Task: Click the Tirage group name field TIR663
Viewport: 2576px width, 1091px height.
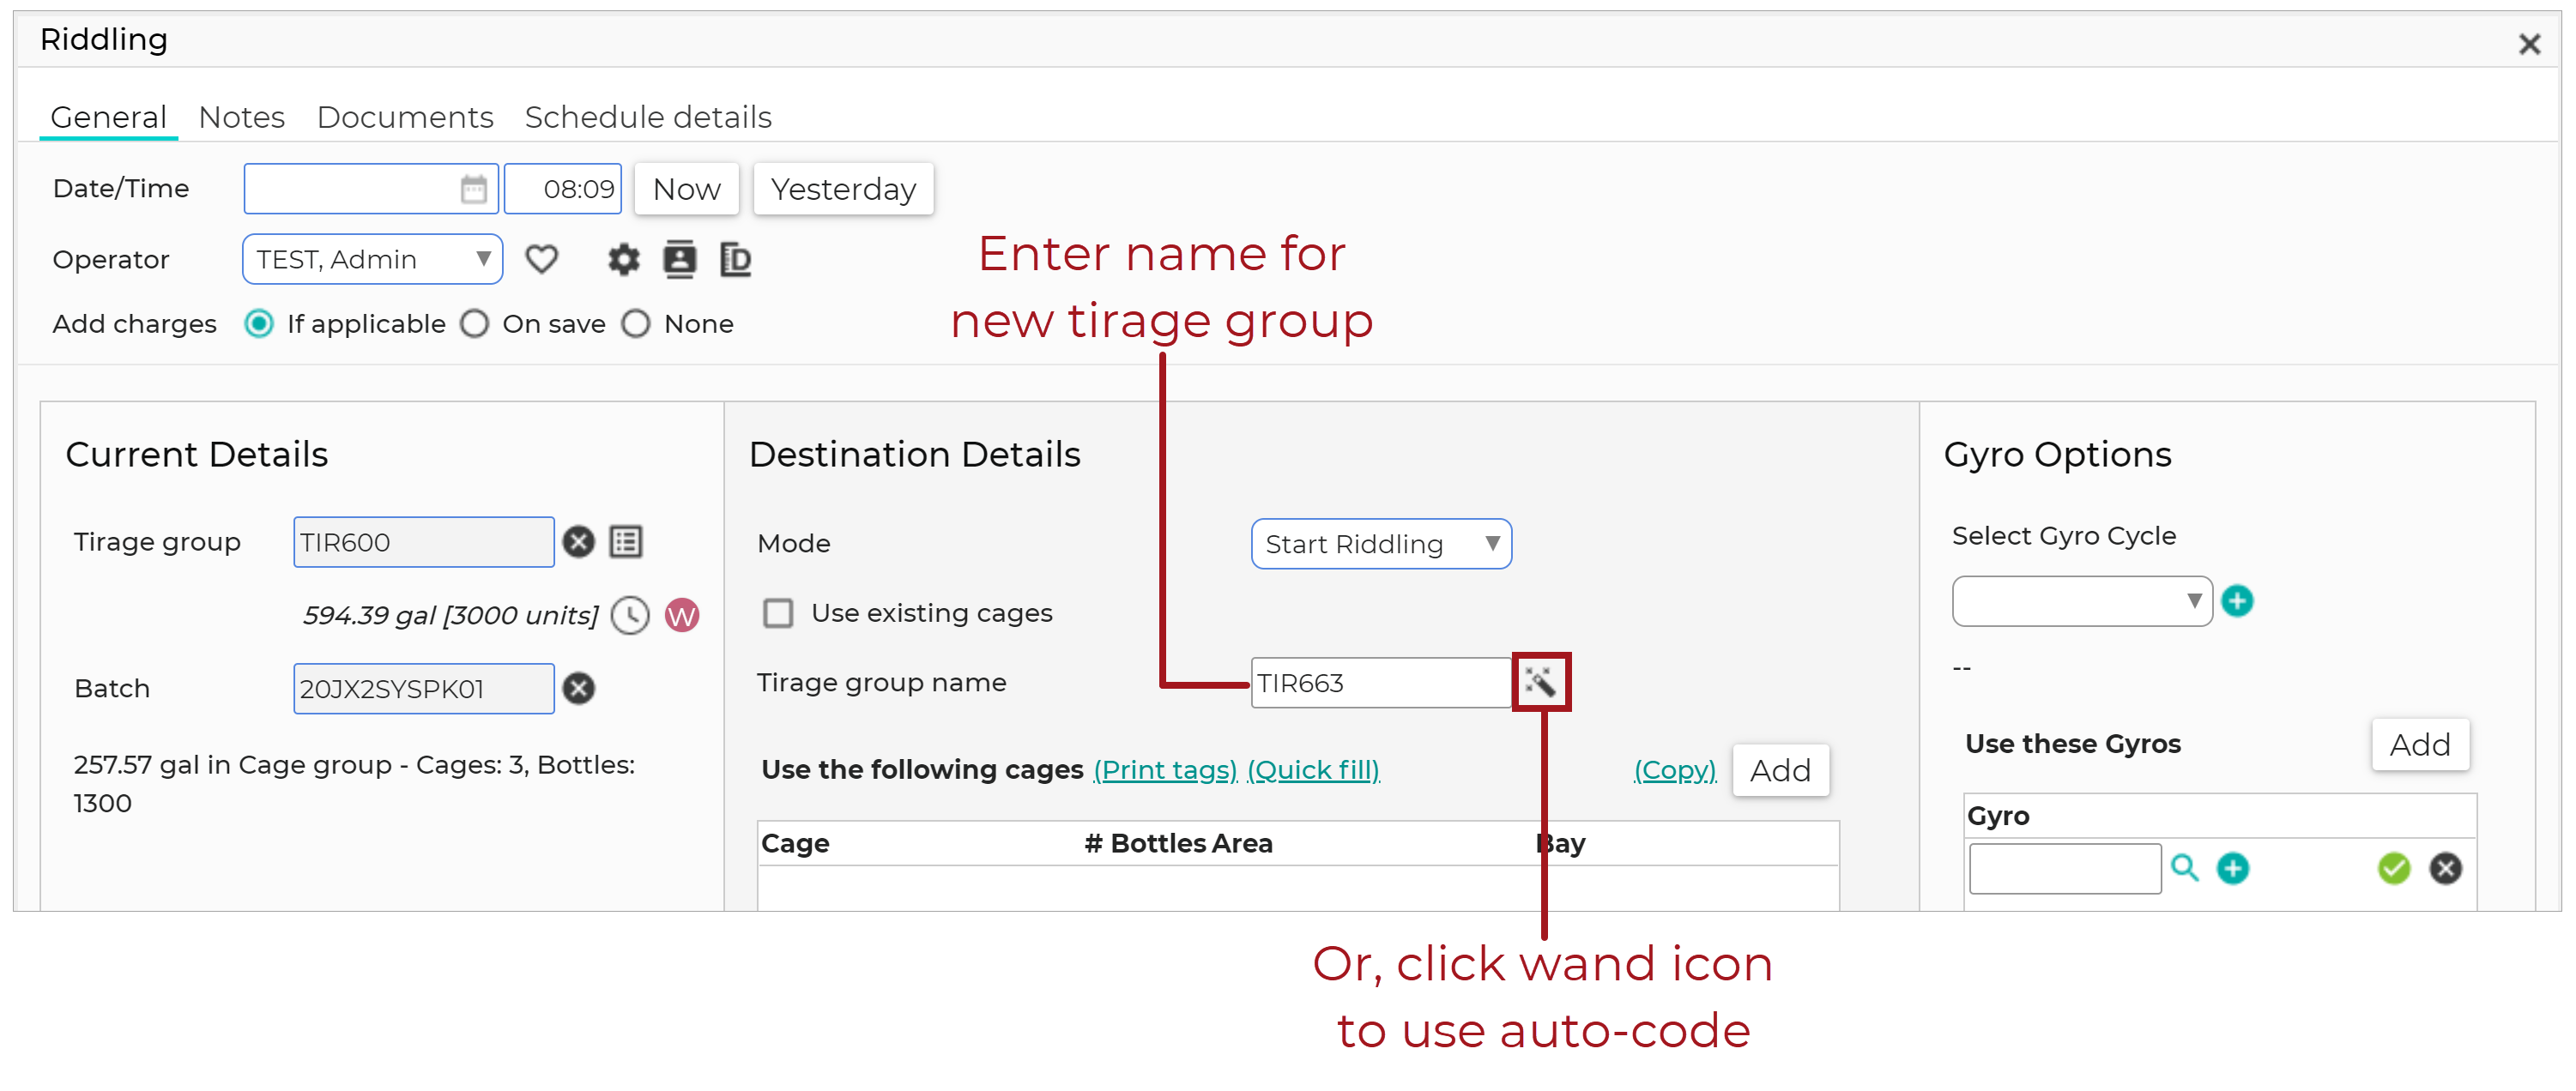Action: pos(1381,683)
